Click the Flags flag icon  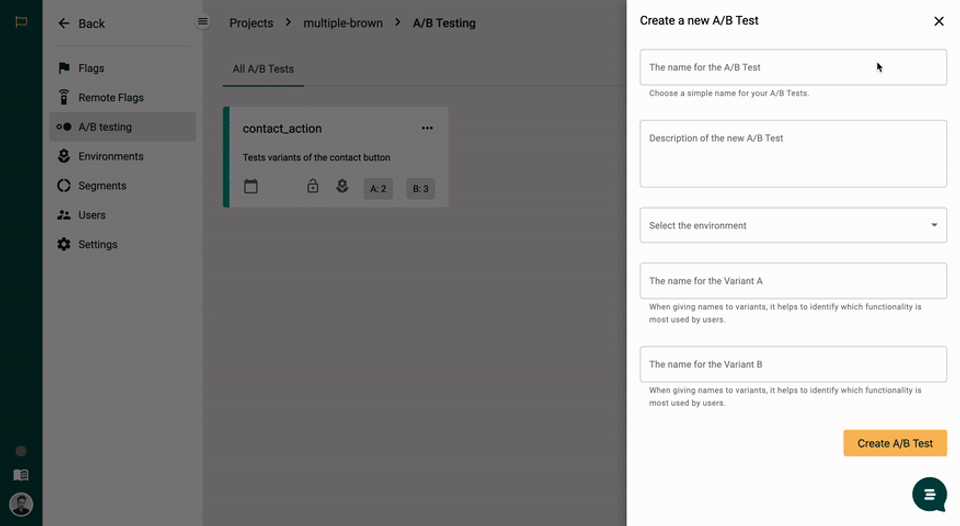tap(64, 68)
